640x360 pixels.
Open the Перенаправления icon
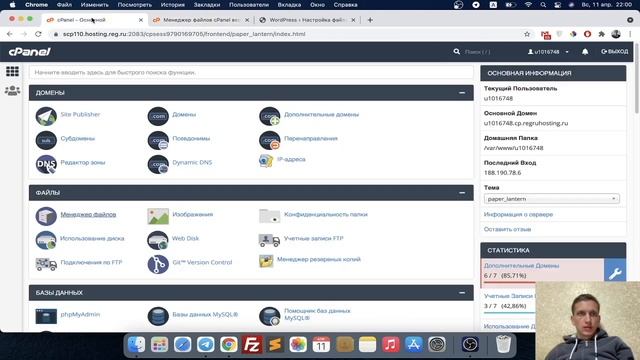click(269, 140)
